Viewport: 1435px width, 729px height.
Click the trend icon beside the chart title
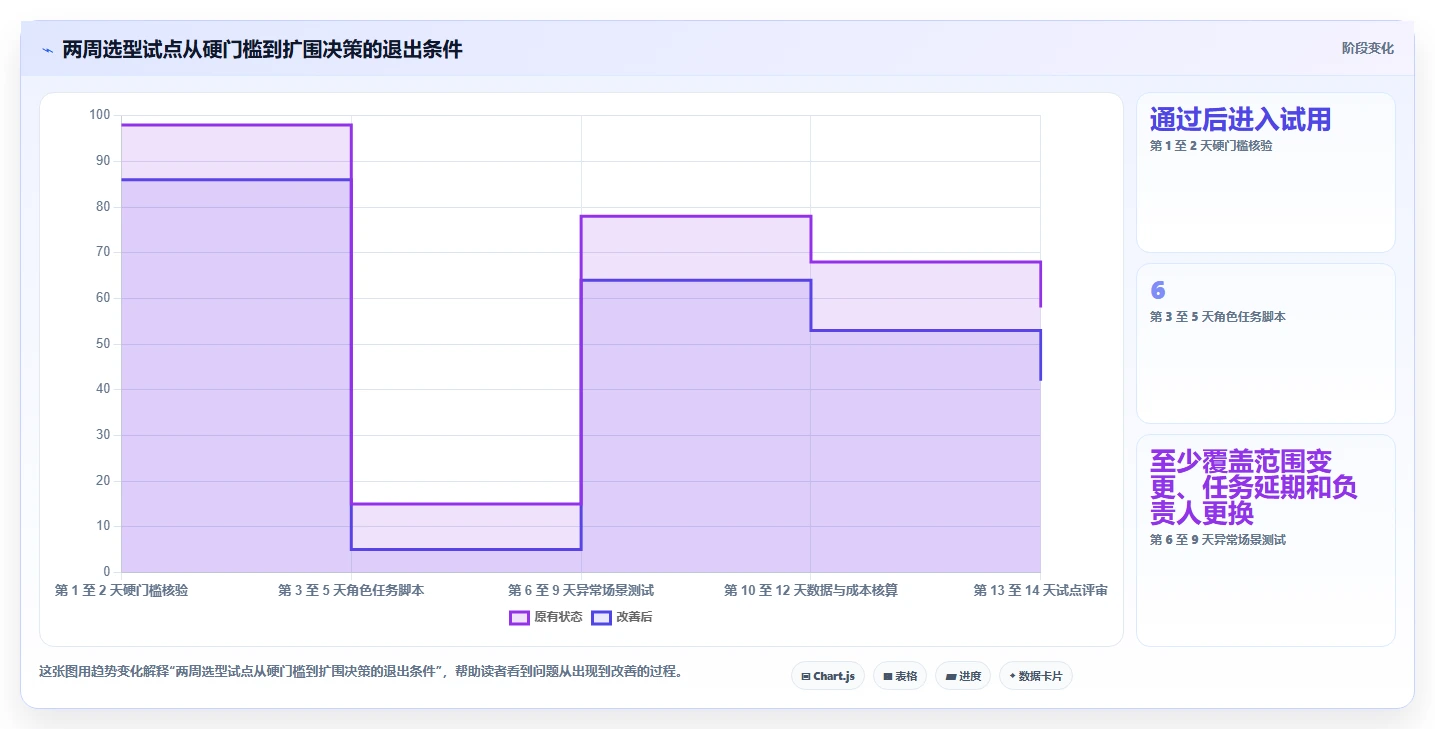[48, 50]
